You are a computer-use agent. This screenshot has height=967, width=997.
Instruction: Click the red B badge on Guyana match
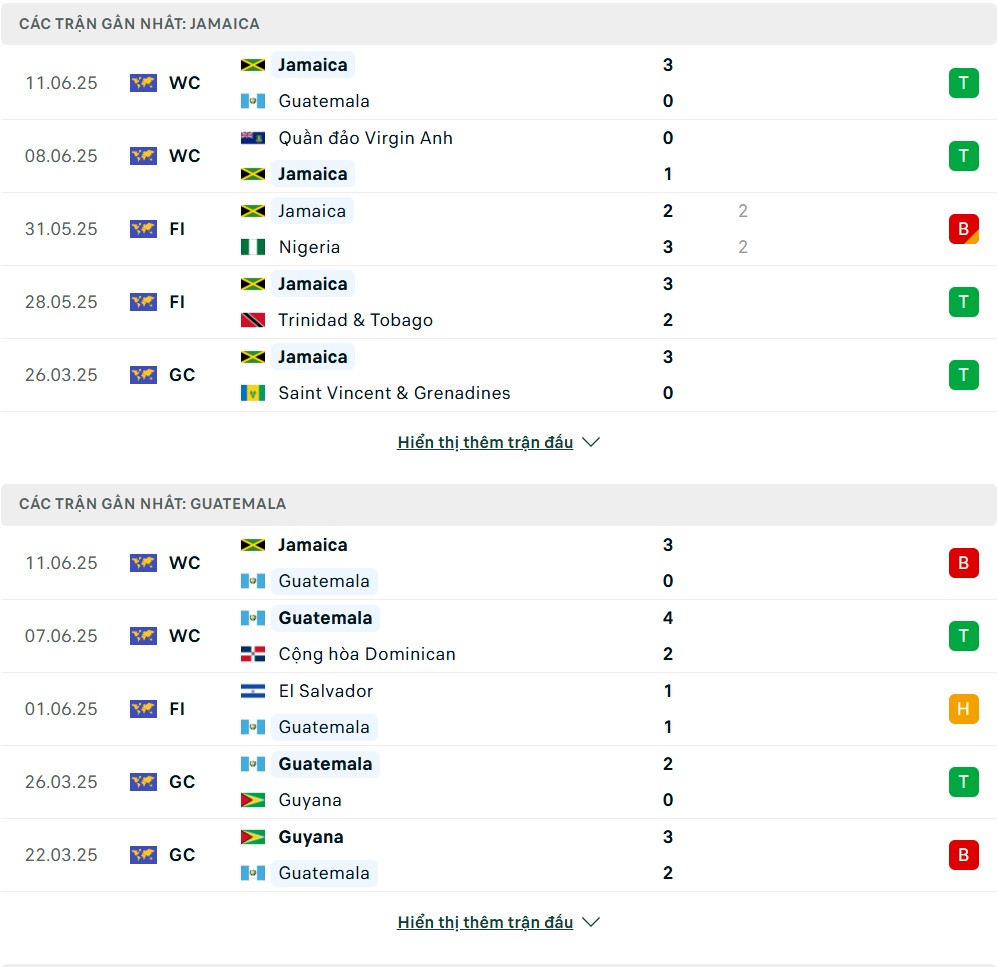pyautogui.click(x=963, y=854)
